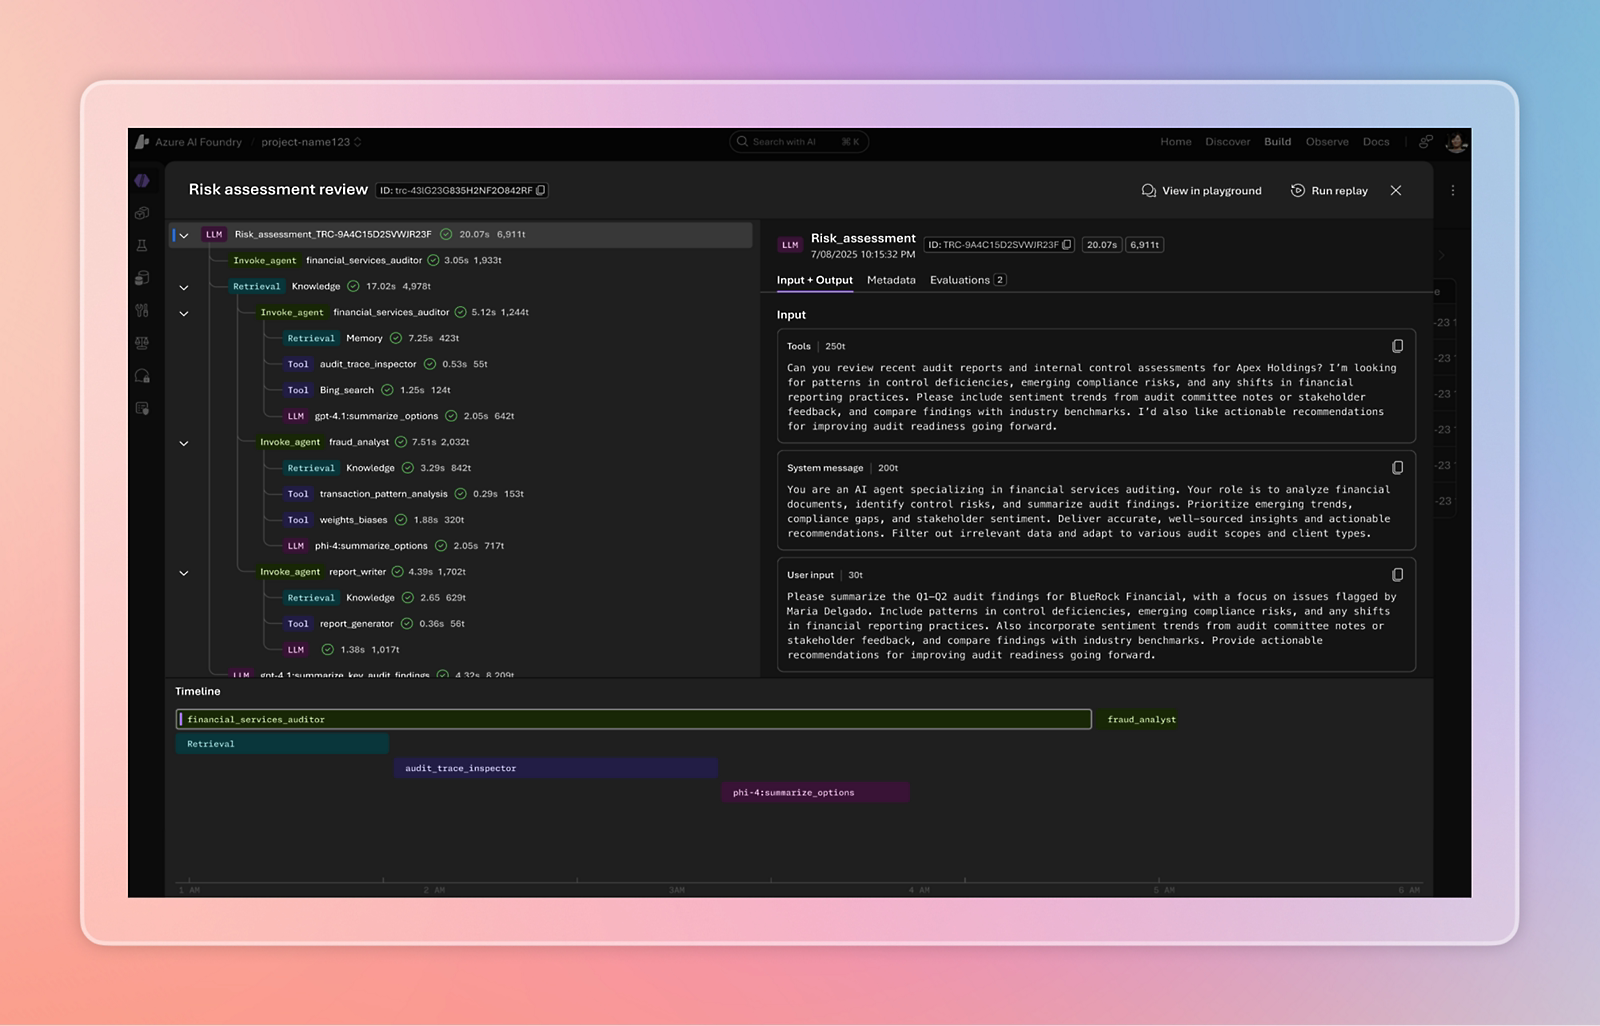Open the project-name123 project selector
Image resolution: width=1600 pixels, height=1026 pixels.
click(x=311, y=142)
